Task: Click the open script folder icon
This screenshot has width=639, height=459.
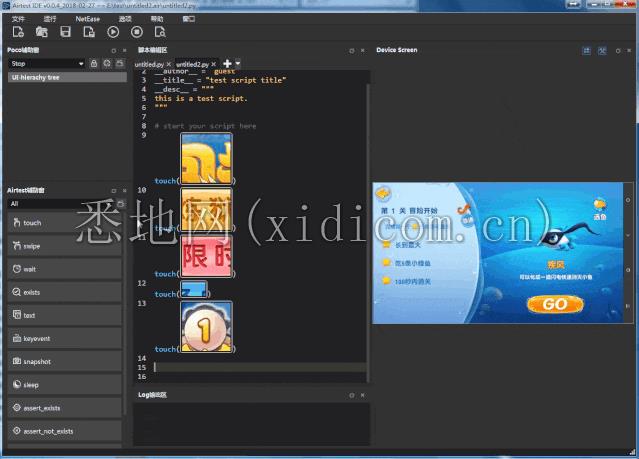Action: [x=42, y=32]
